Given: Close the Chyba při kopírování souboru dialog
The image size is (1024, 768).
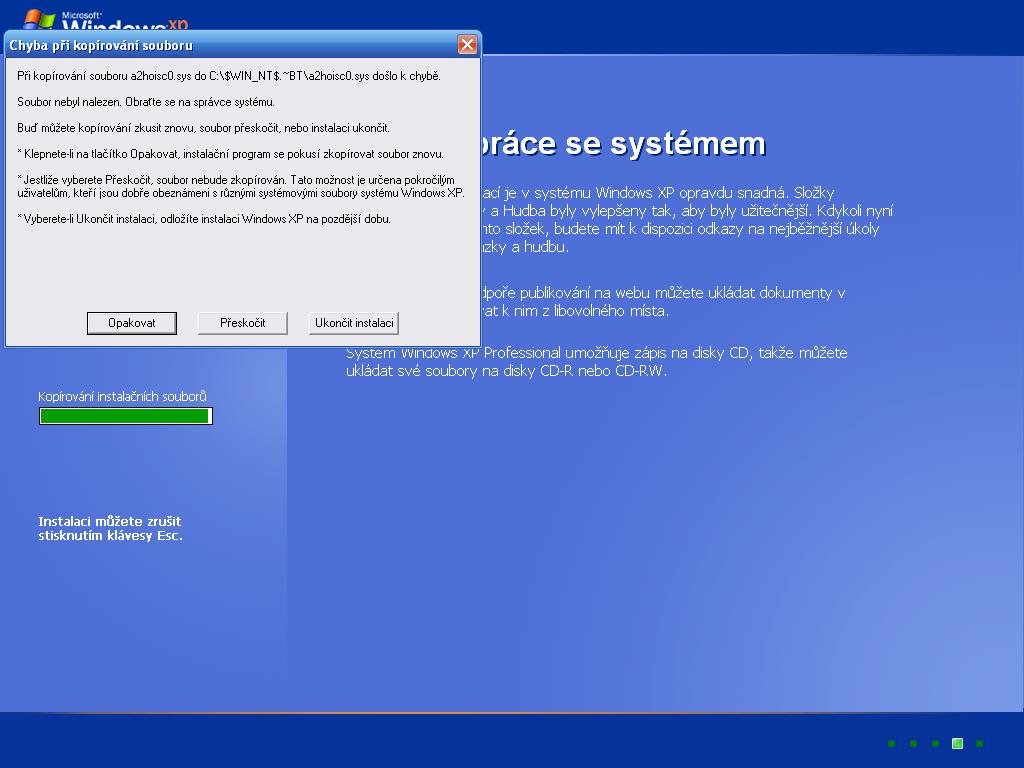Looking at the screenshot, I should 467,44.
